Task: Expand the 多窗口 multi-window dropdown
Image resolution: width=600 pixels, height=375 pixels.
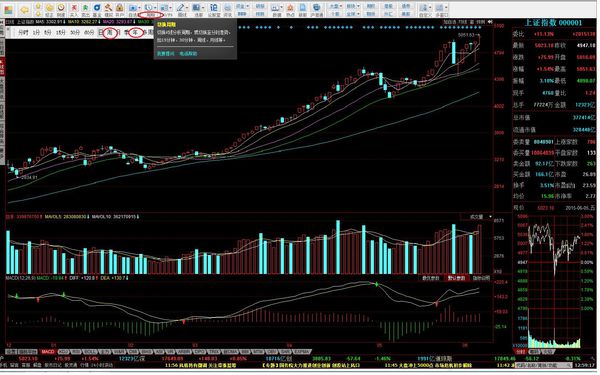Action: pos(446,8)
